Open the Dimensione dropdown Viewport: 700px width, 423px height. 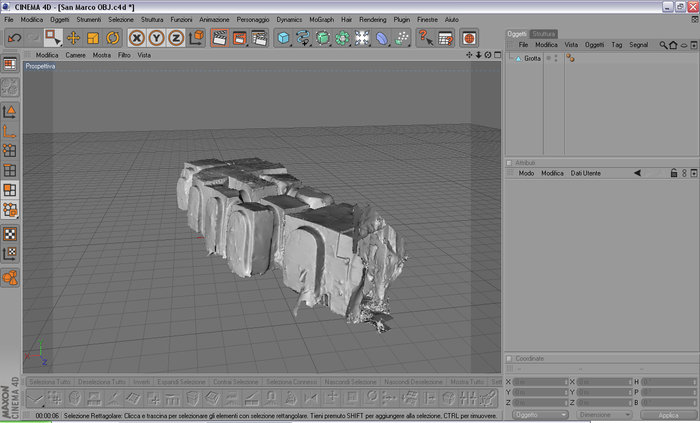point(604,415)
